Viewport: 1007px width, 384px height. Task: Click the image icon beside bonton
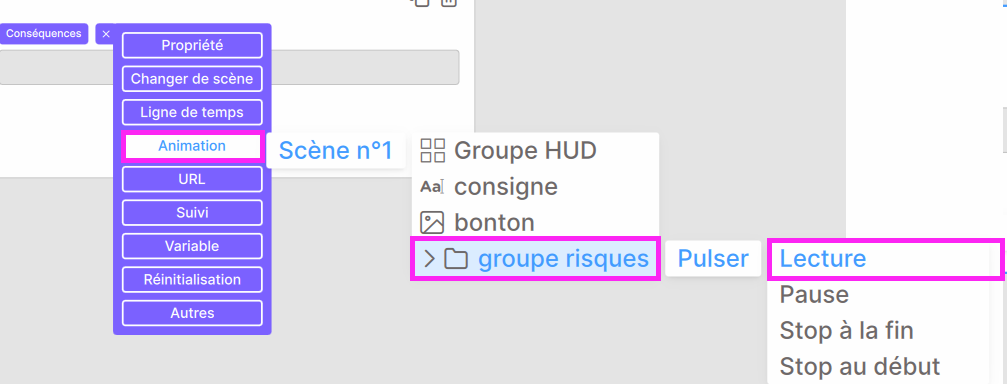click(432, 223)
